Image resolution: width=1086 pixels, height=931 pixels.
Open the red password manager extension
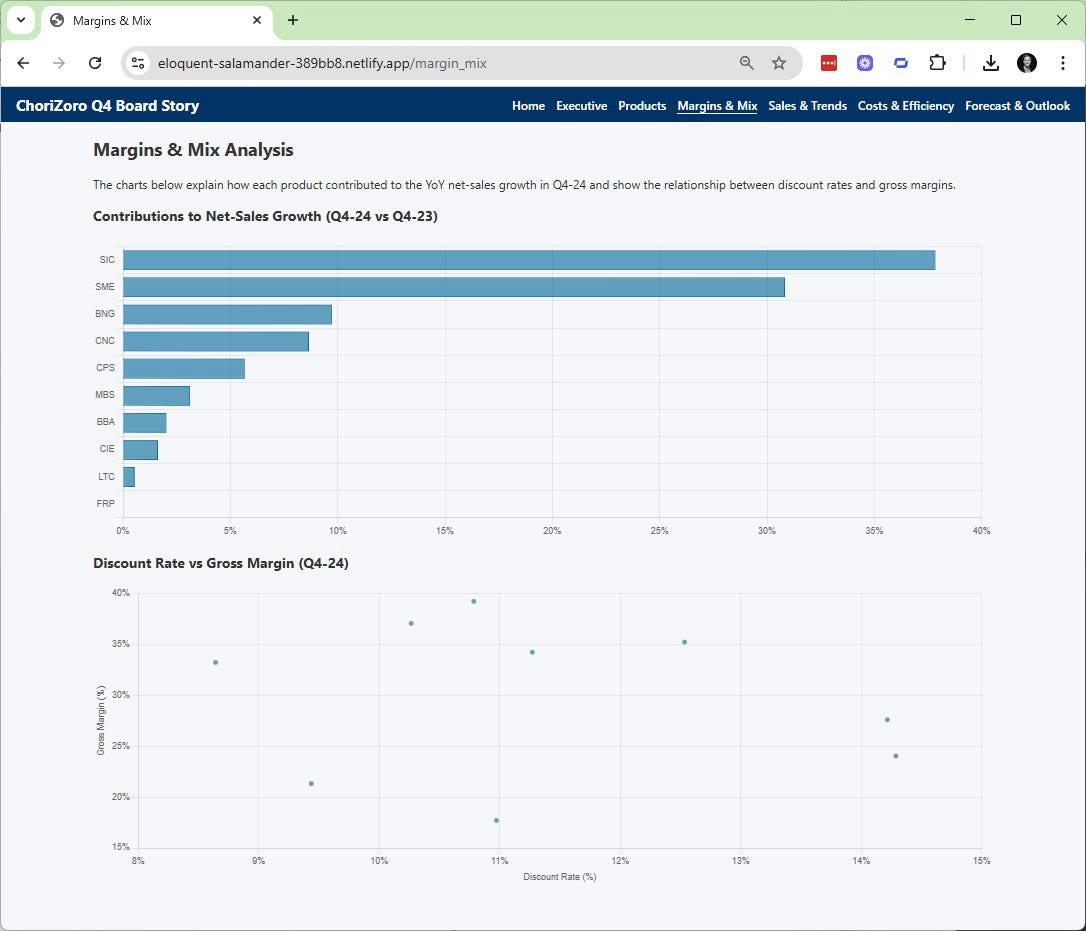coord(828,63)
